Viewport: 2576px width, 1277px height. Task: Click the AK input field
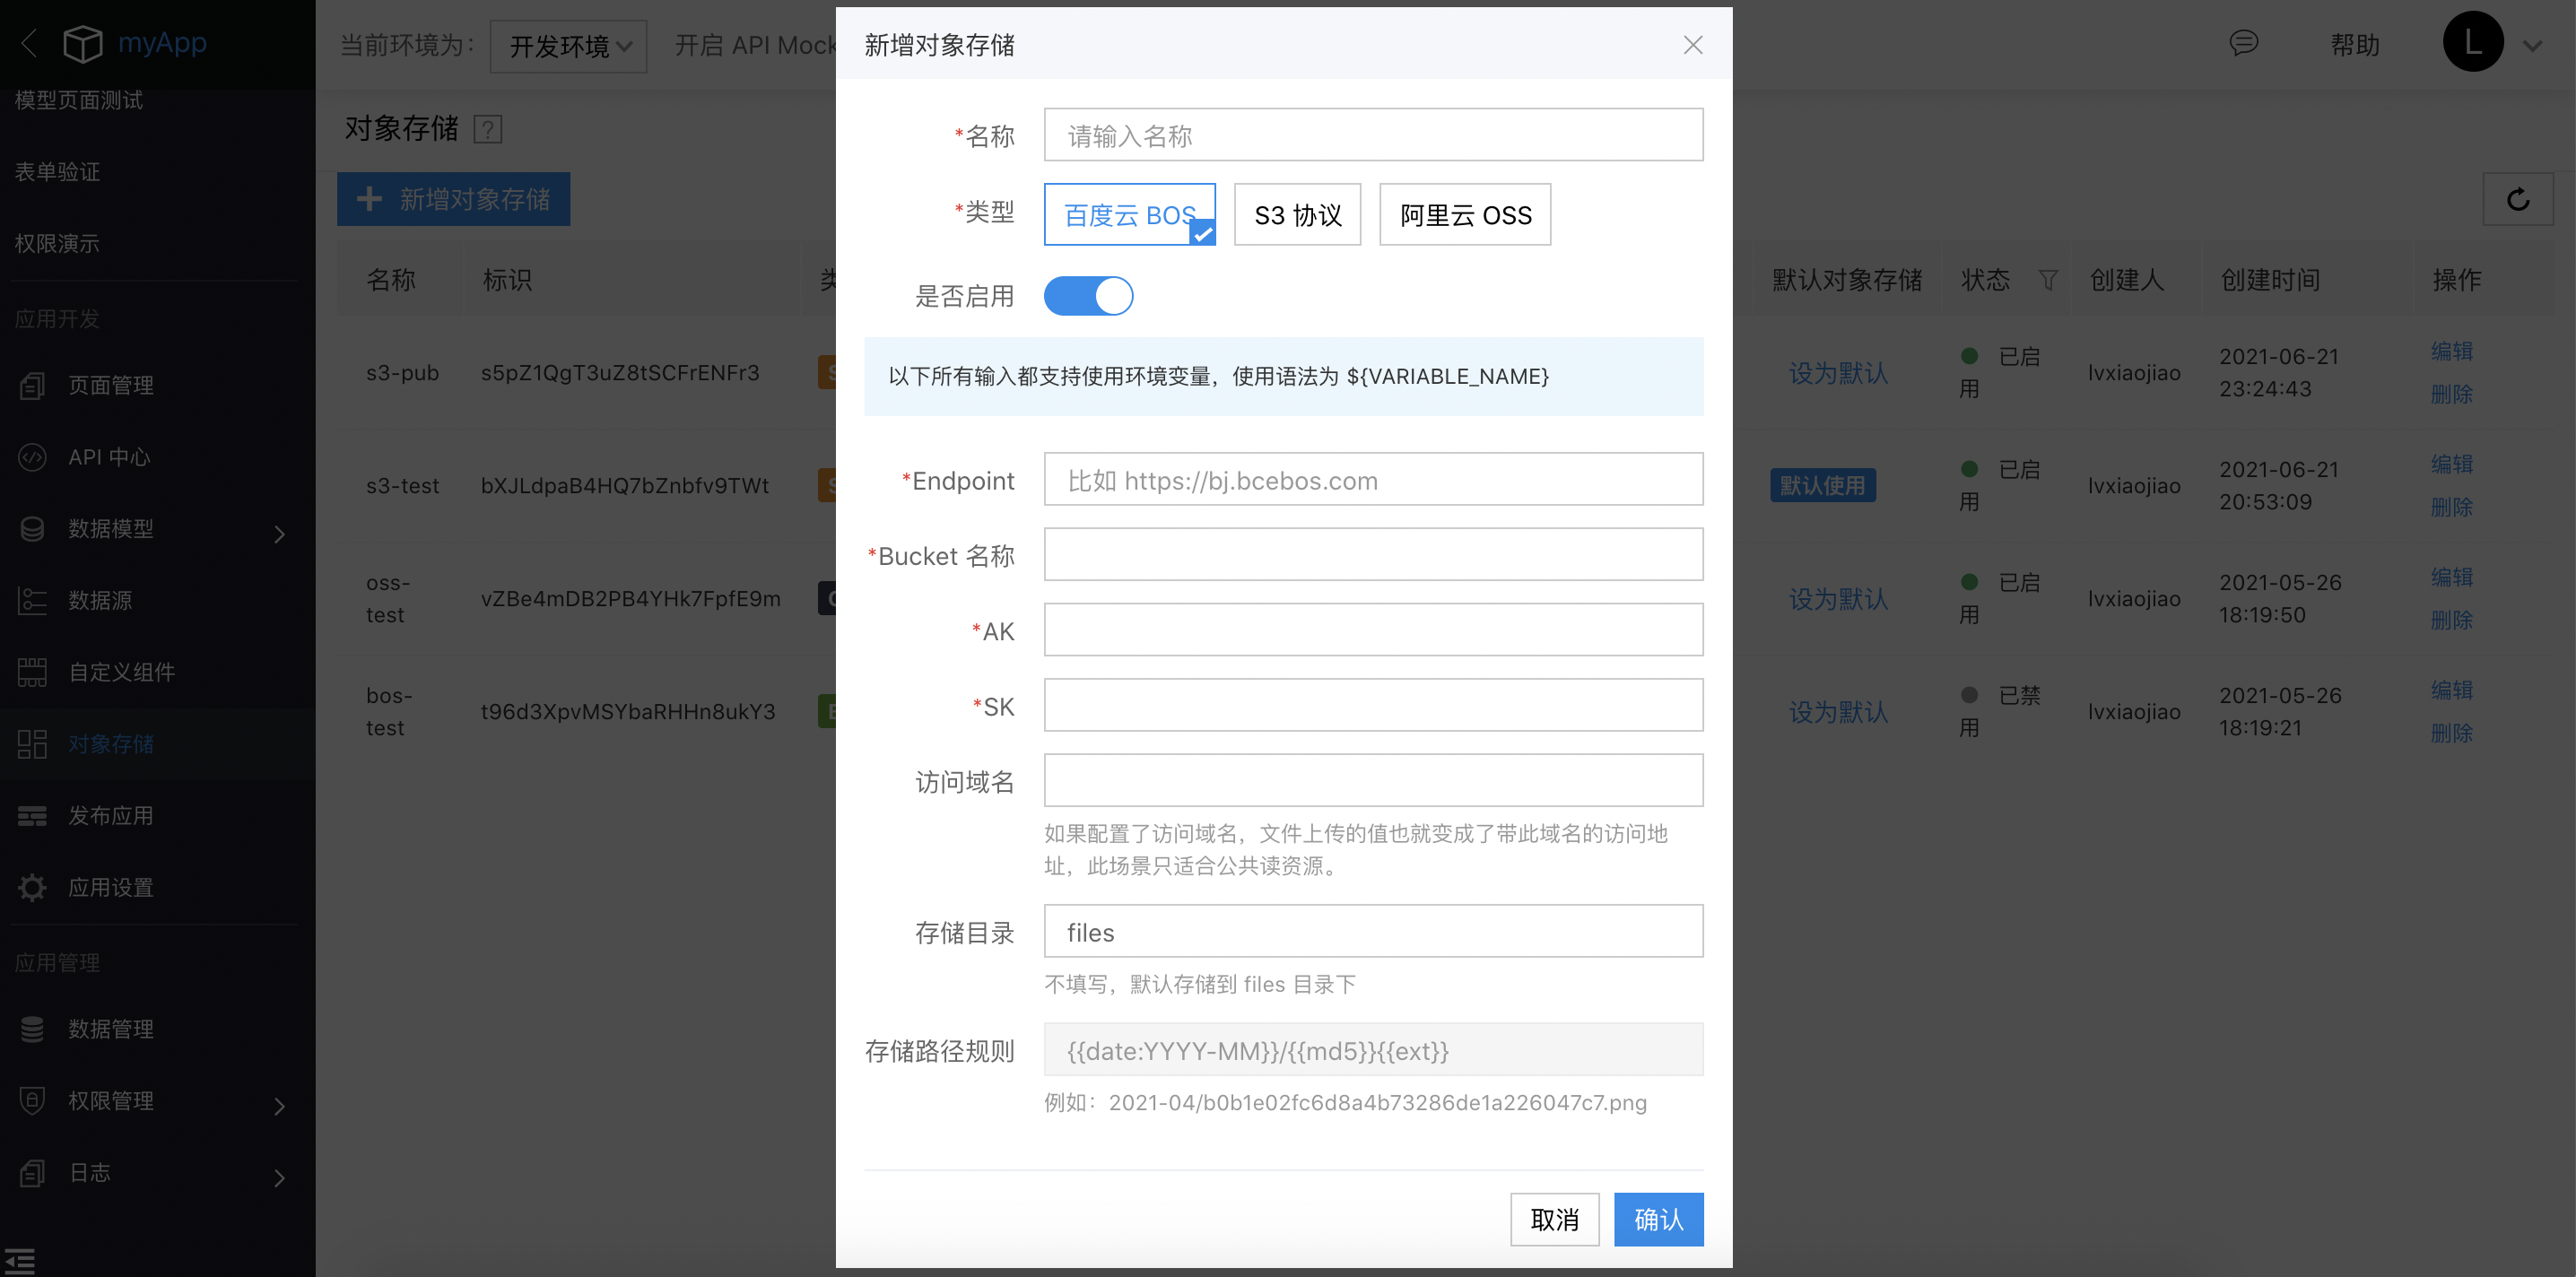click(1373, 630)
